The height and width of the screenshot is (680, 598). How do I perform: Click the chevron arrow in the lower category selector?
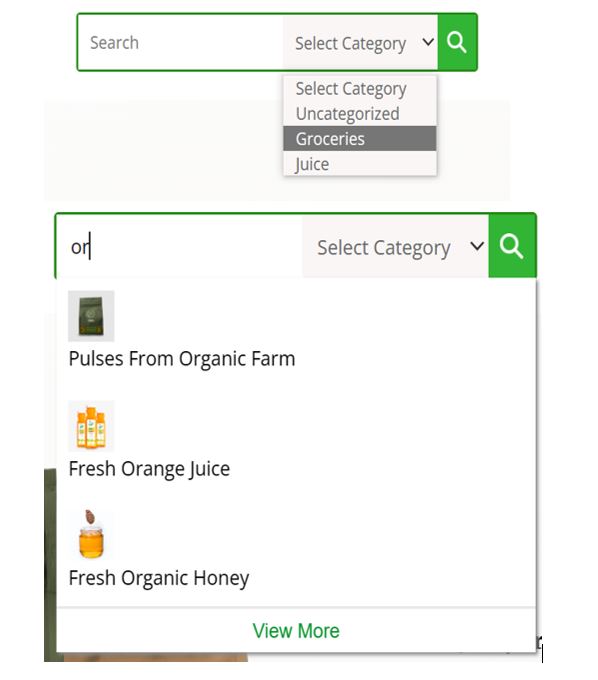pos(477,246)
